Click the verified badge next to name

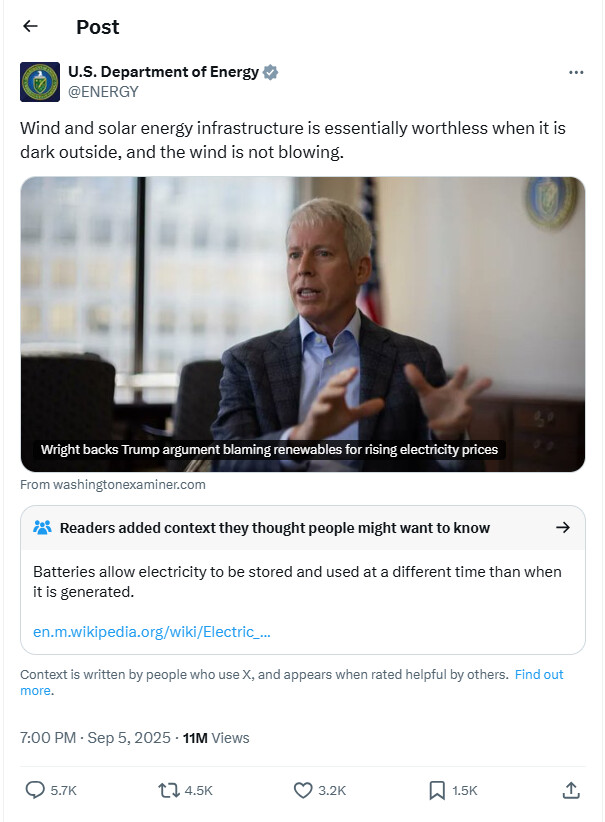coord(271,72)
